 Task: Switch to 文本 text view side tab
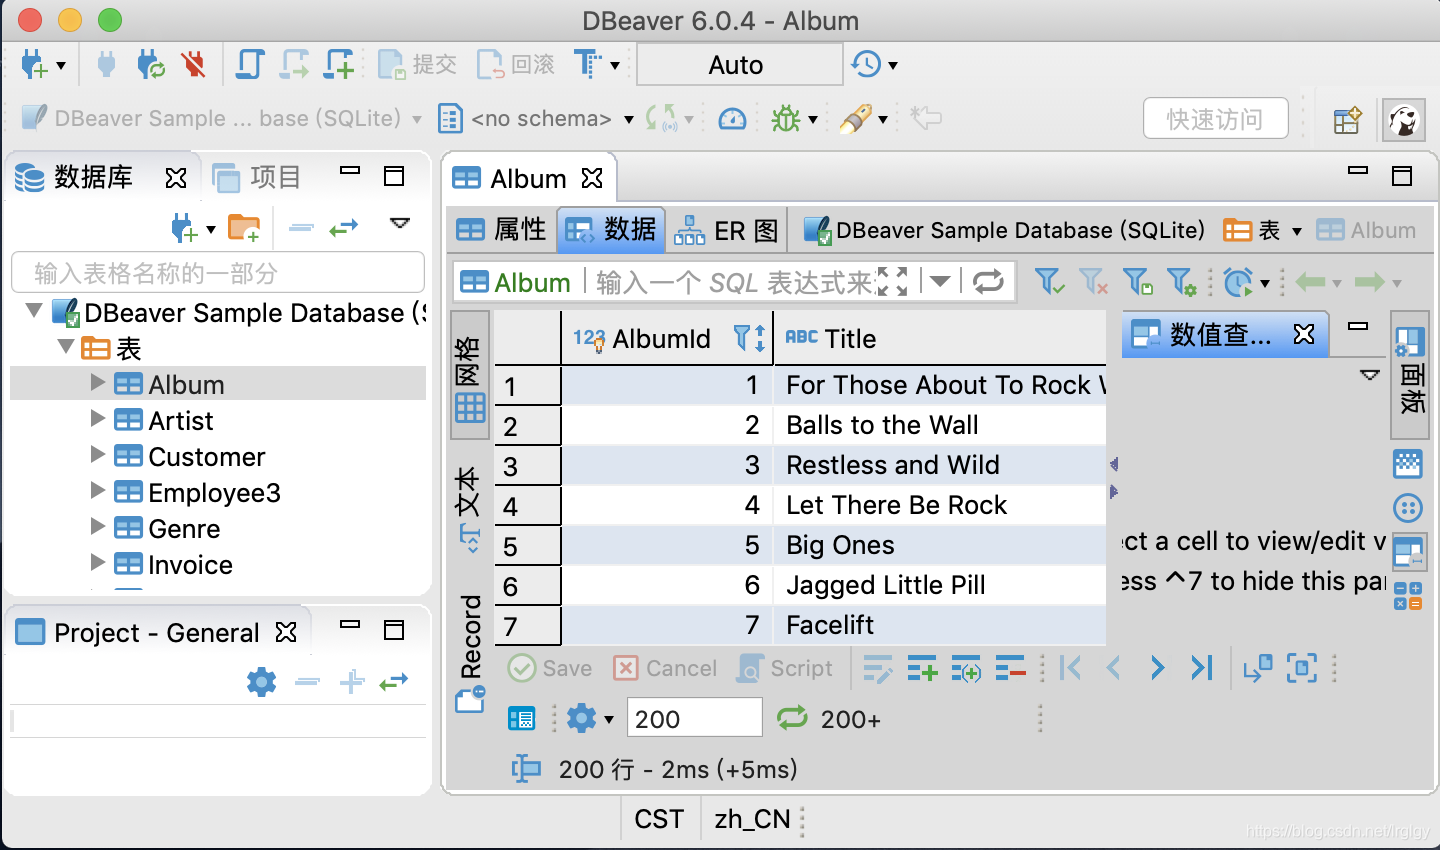470,509
